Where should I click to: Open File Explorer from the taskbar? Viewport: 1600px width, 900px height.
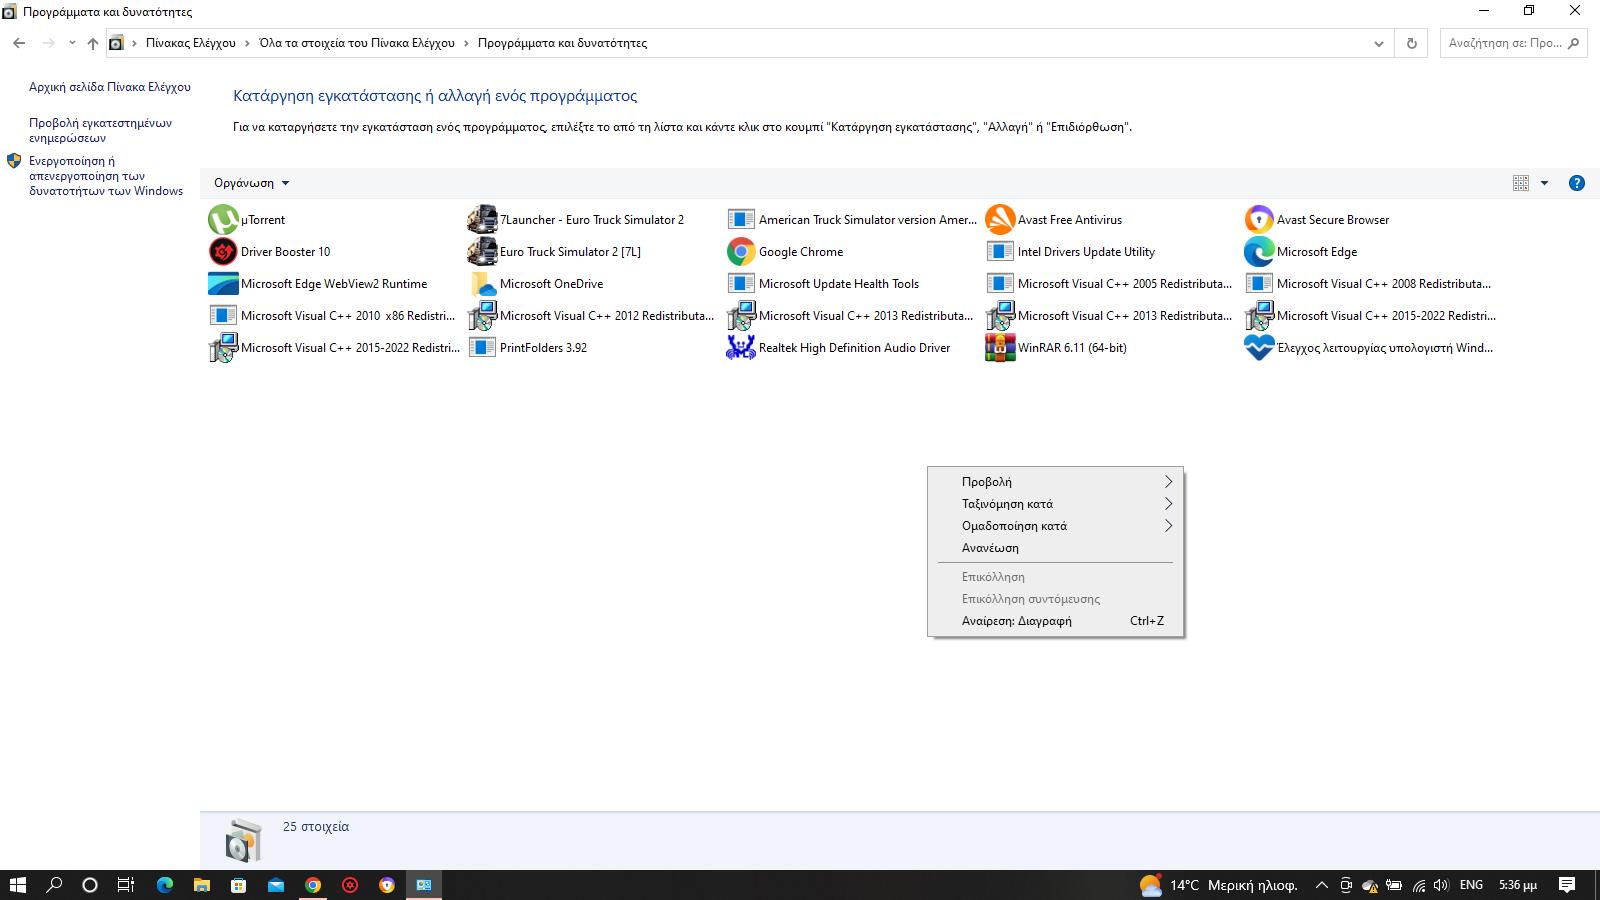point(201,885)
